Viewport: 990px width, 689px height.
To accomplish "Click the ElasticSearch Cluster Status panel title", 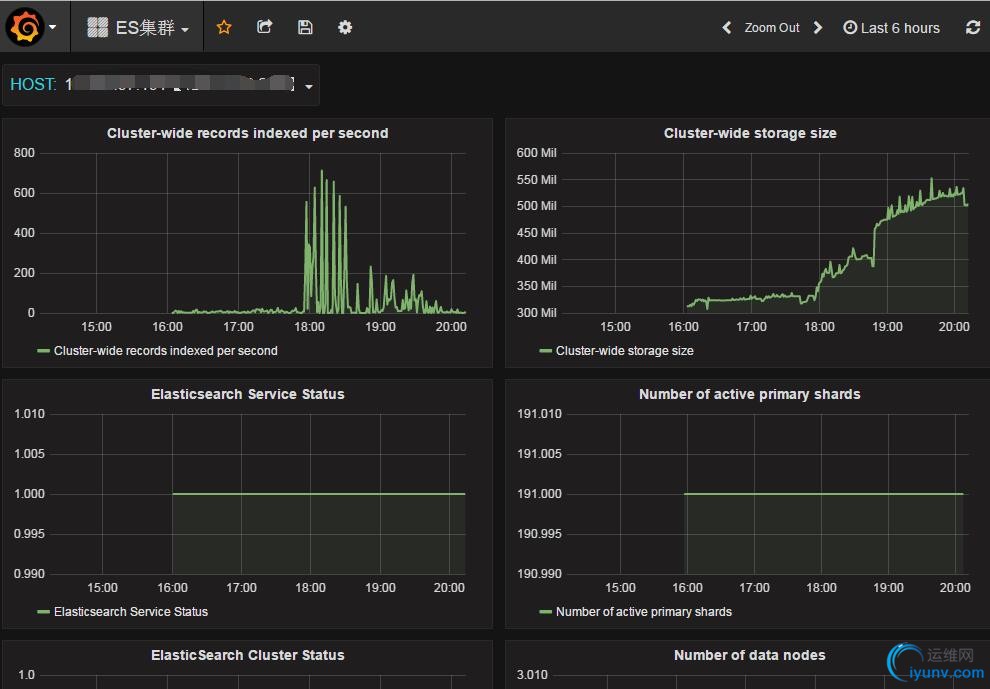I will (247, 655).
